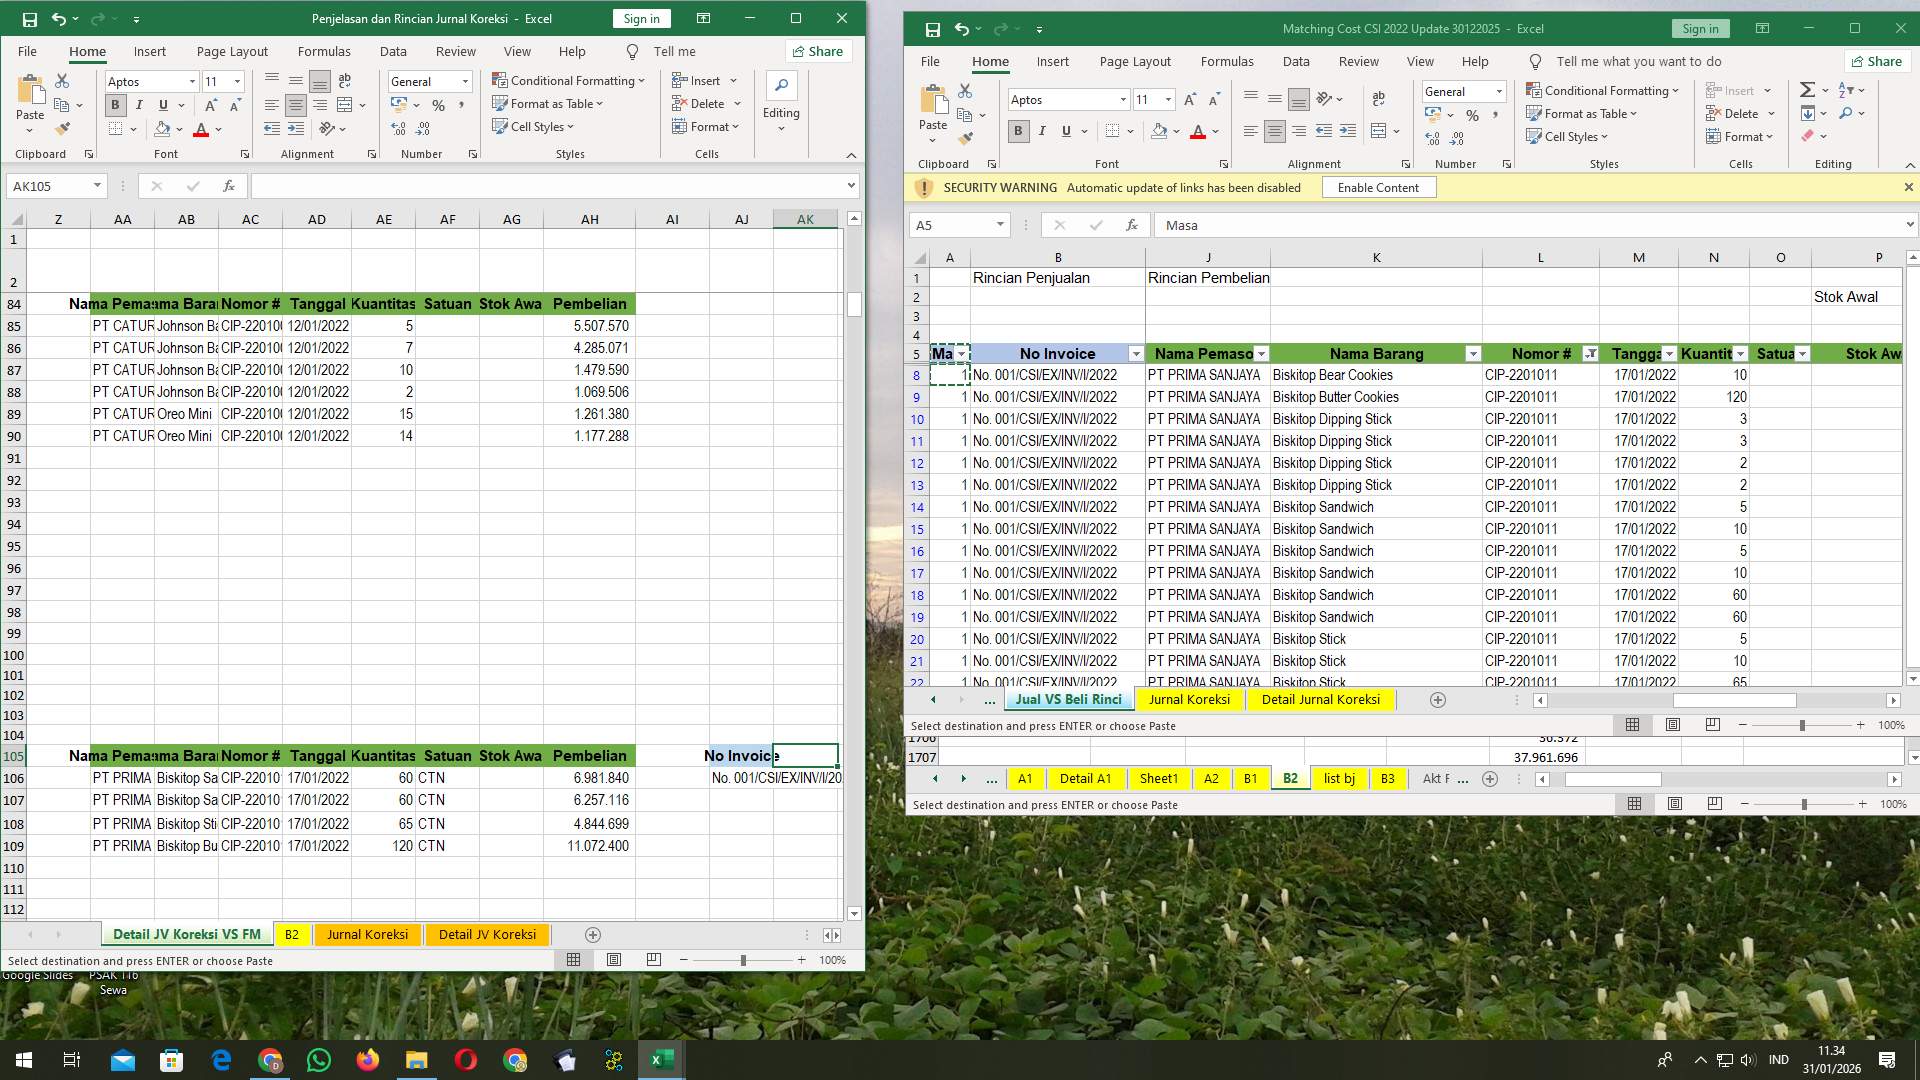Open the Formulas ribbon tab
The height and width of the screenshot is (1080, 1920).
tap(324, 51)
